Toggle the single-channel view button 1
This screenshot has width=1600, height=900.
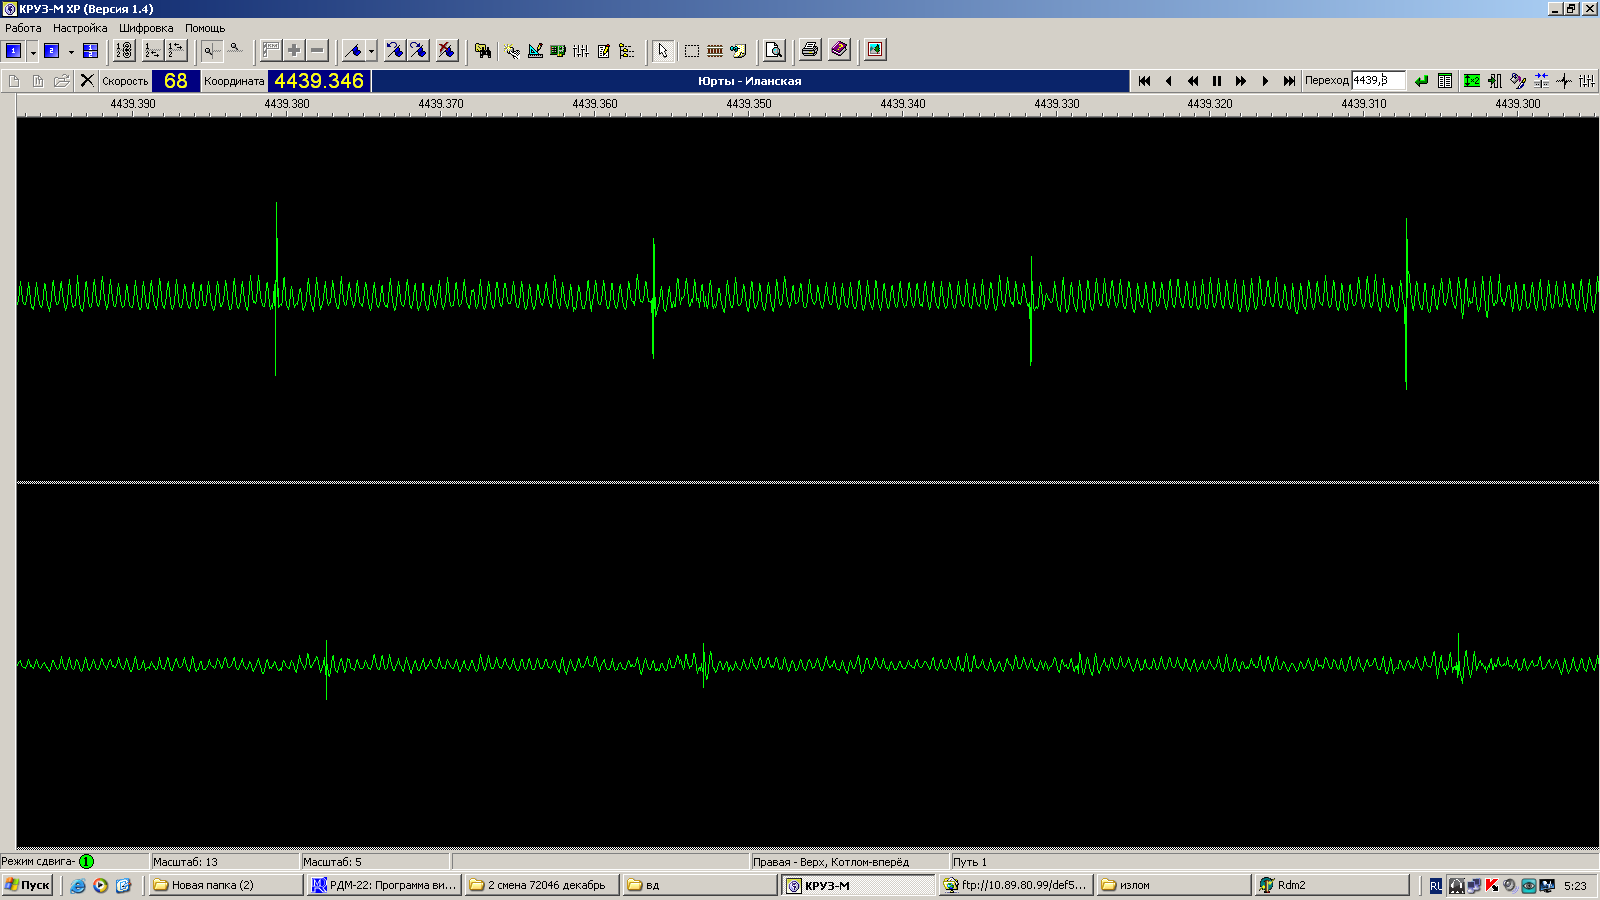14,50
